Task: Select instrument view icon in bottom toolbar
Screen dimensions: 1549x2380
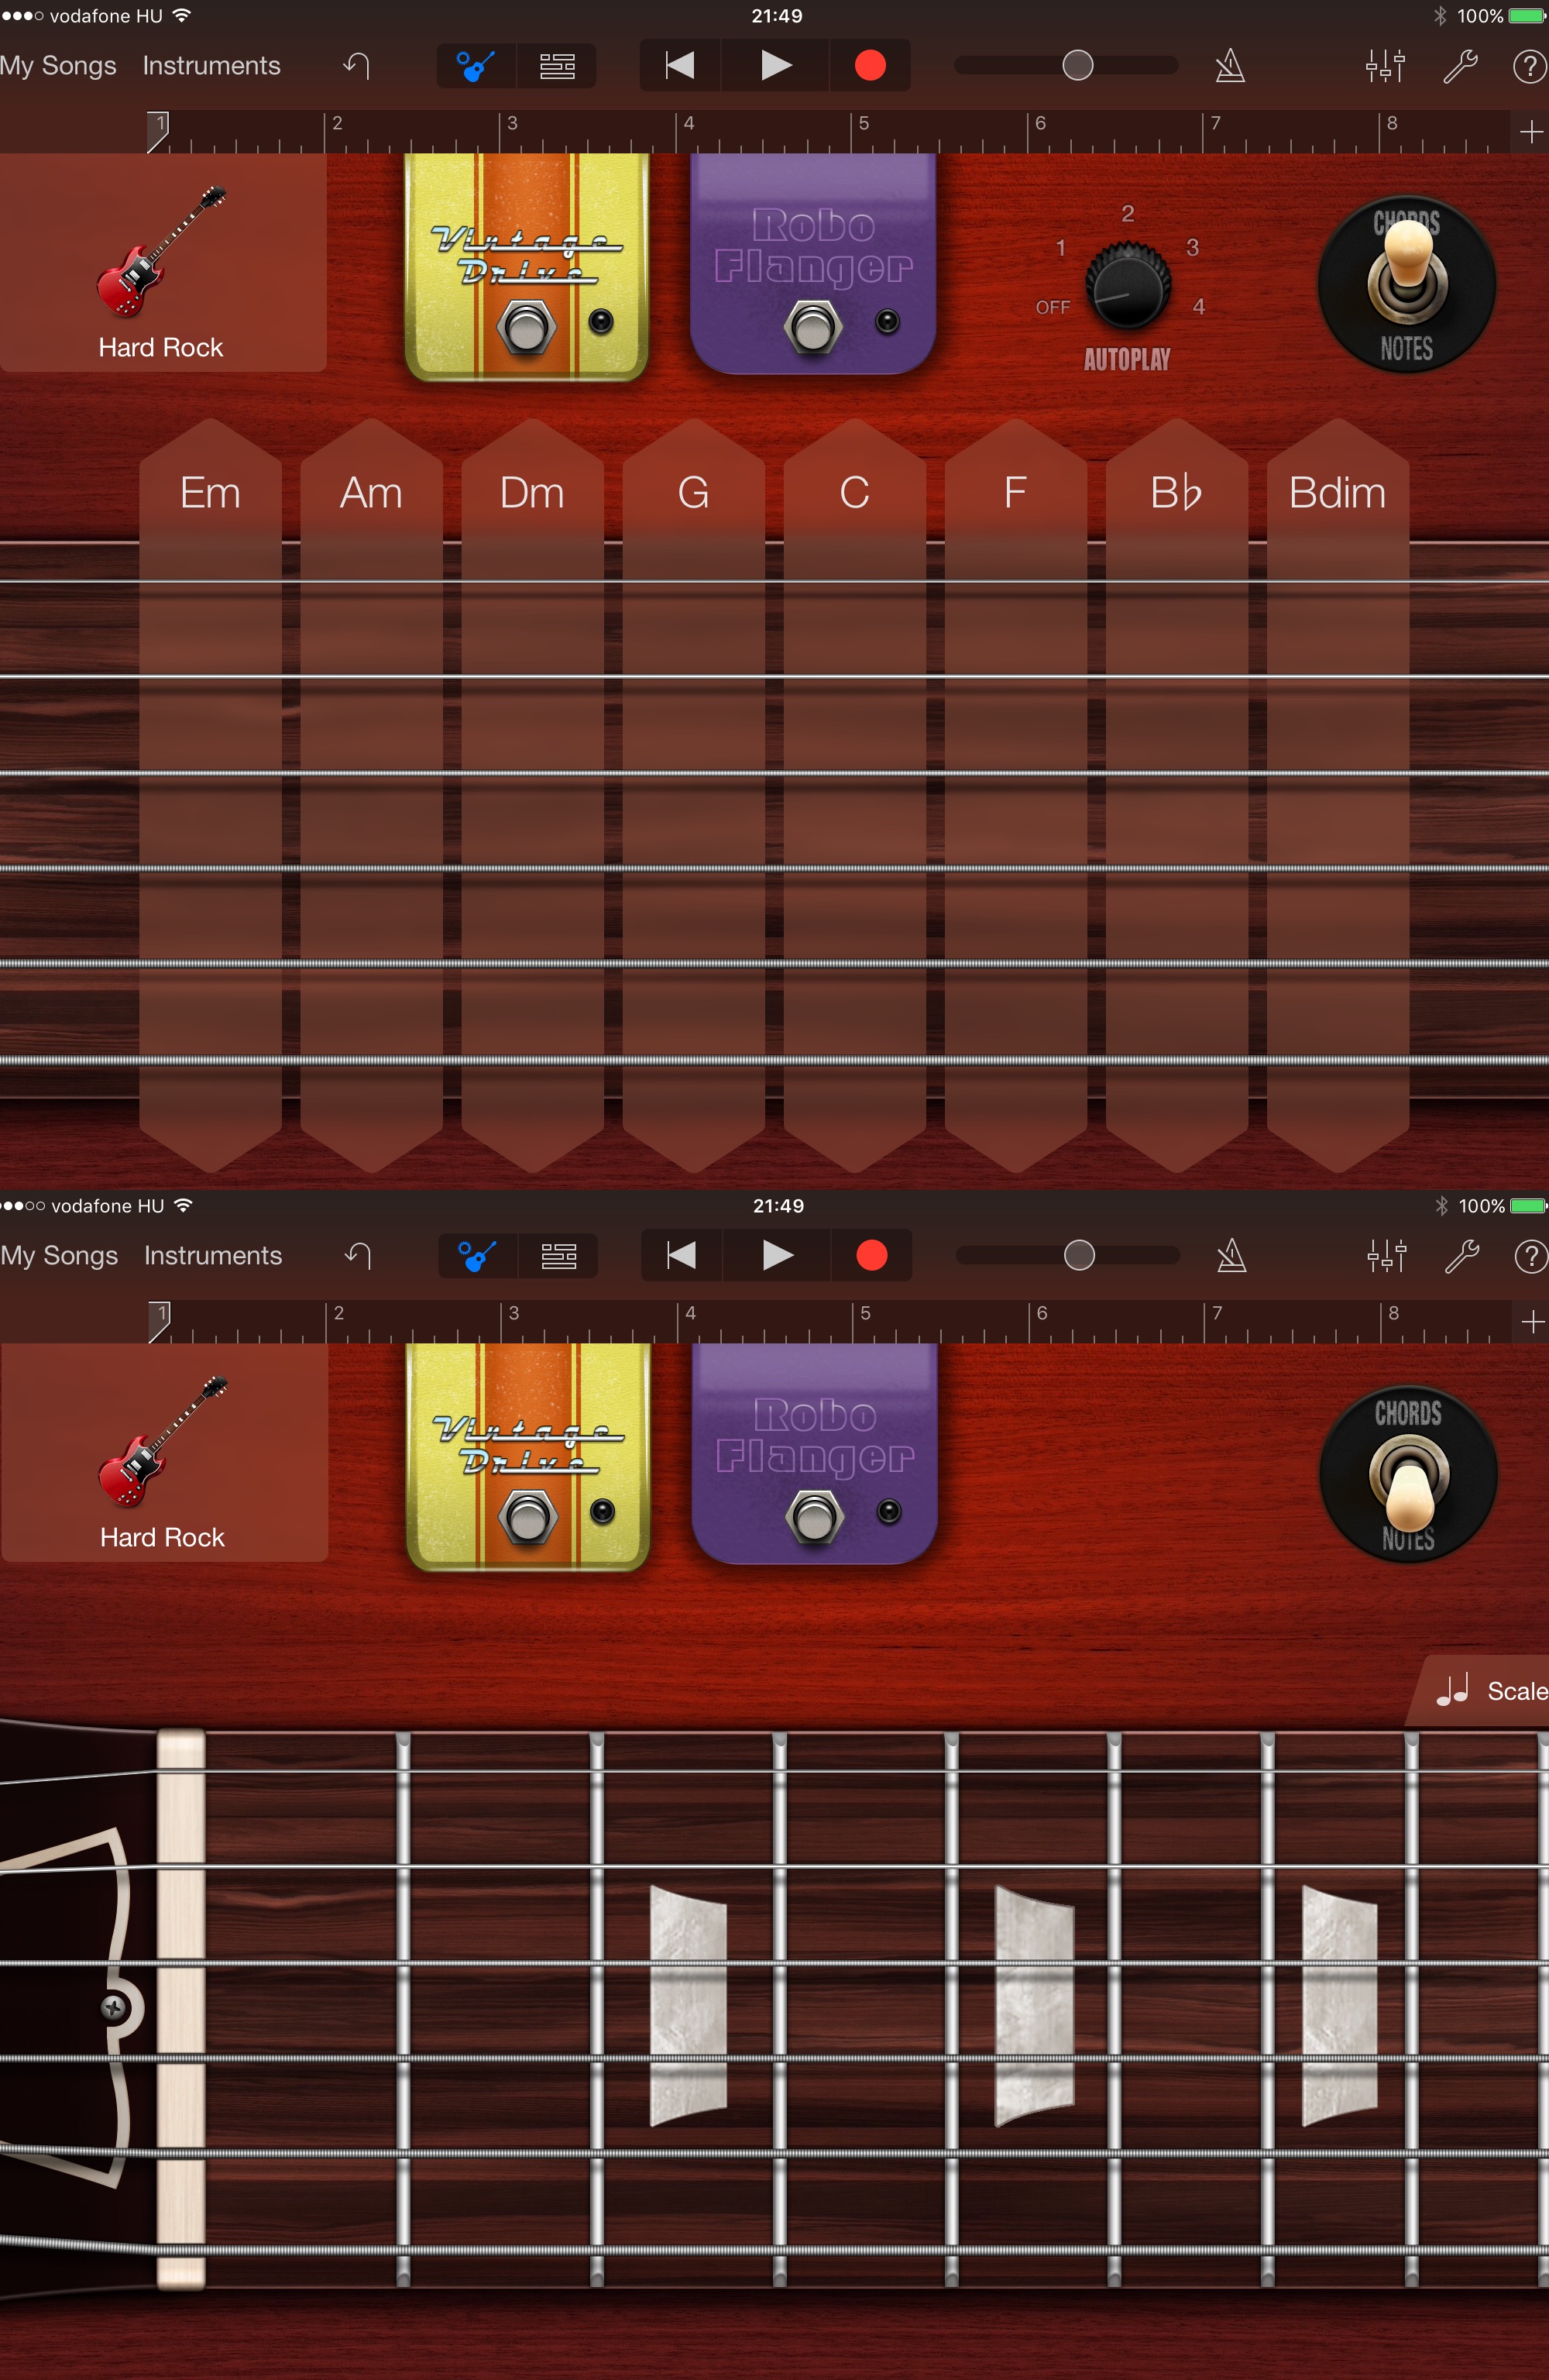Action: [478, 1256]
